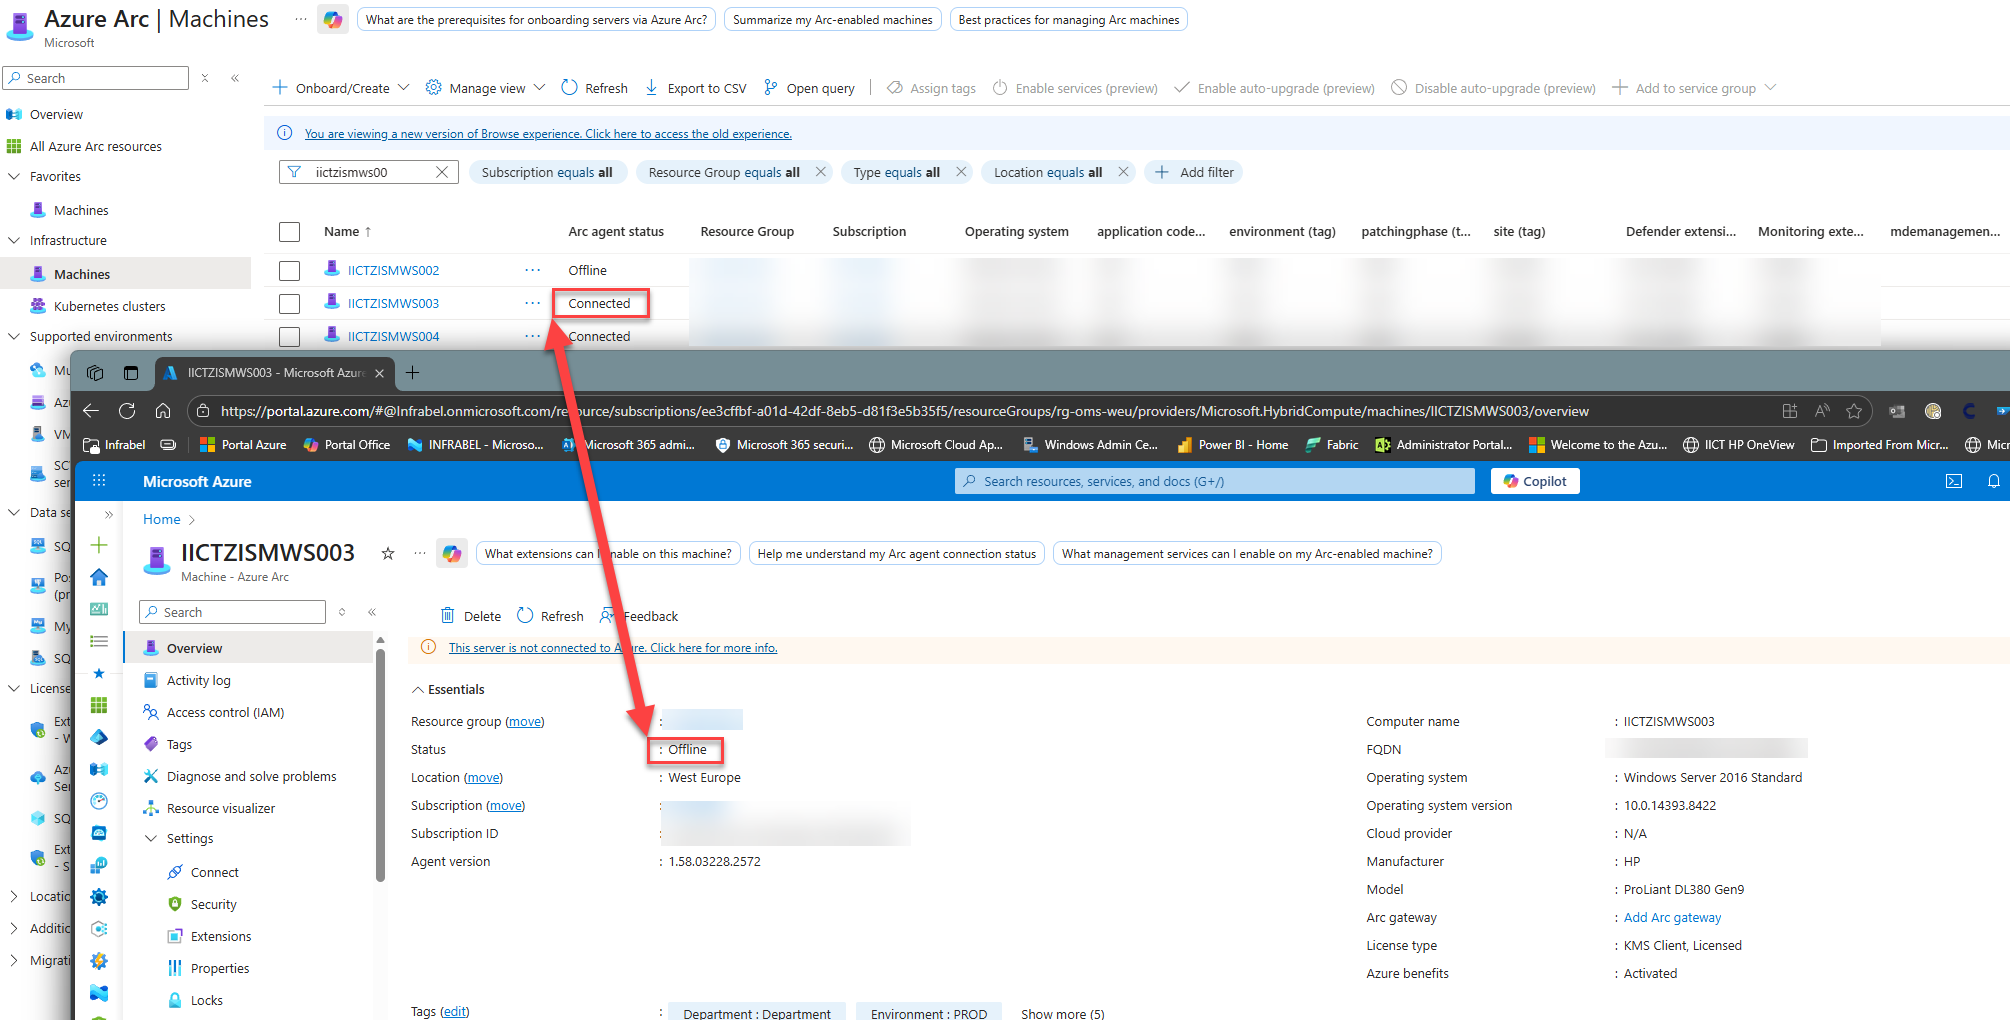Click Feedback in the machine toolbar
Image resolution: width=2010 pixels, height=1020 pixels.
coord(638,616)
